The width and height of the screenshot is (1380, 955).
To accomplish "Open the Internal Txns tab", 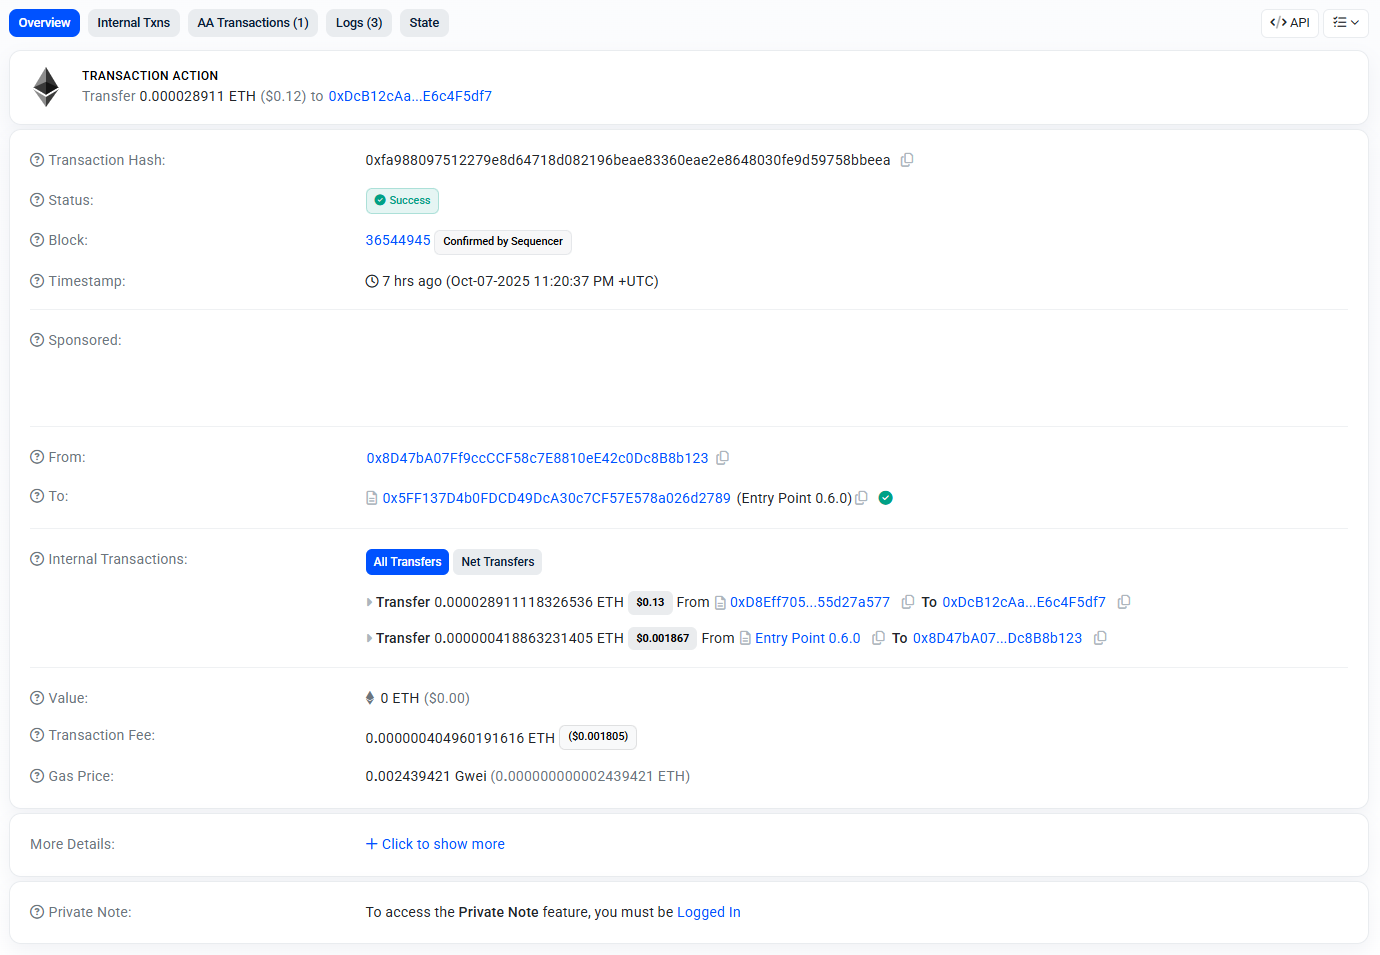I will coord(133,23).
